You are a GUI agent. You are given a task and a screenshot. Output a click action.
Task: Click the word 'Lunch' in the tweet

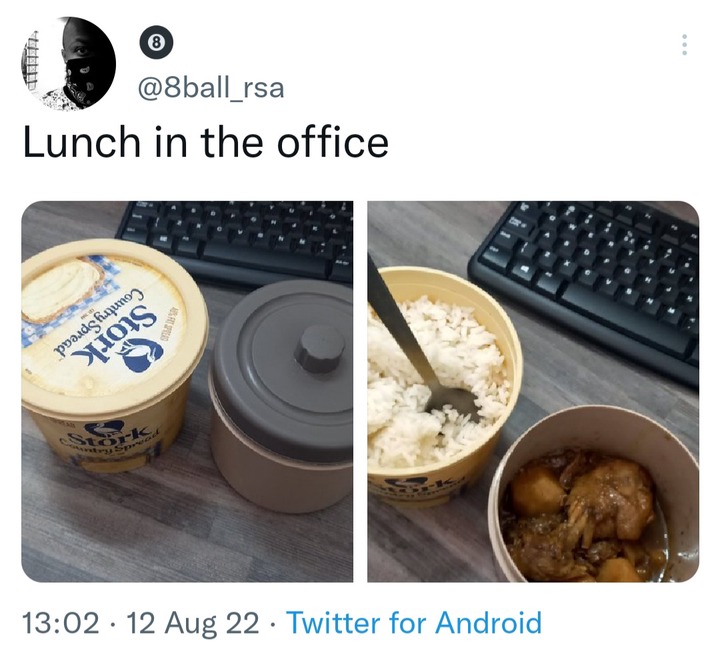click(81, 142)
